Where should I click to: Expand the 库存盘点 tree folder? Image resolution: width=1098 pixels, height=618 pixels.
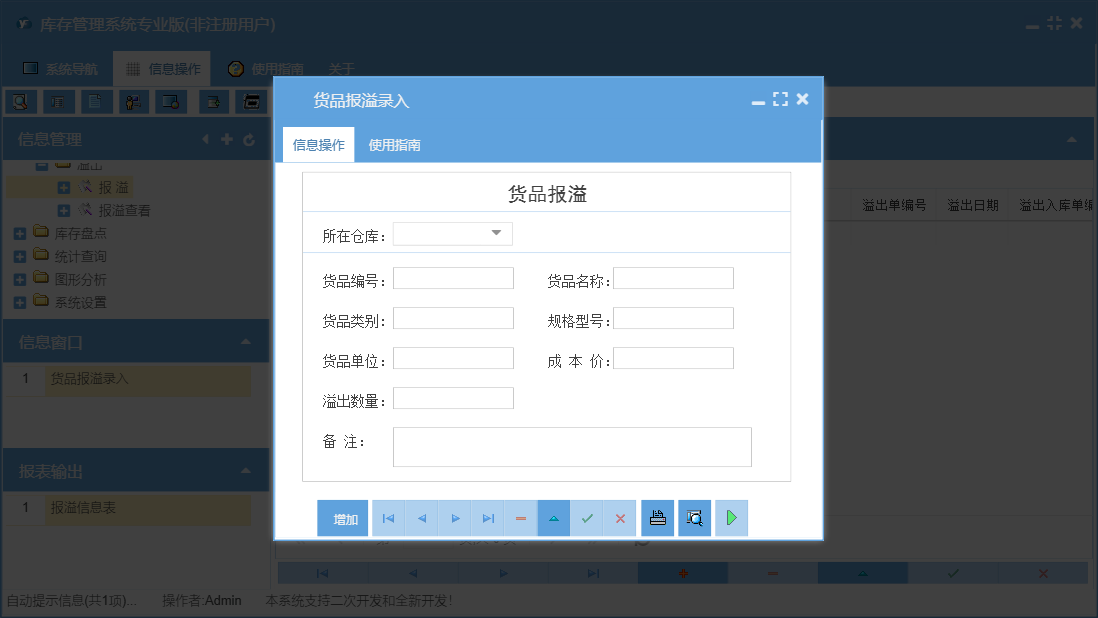(21, 233)
